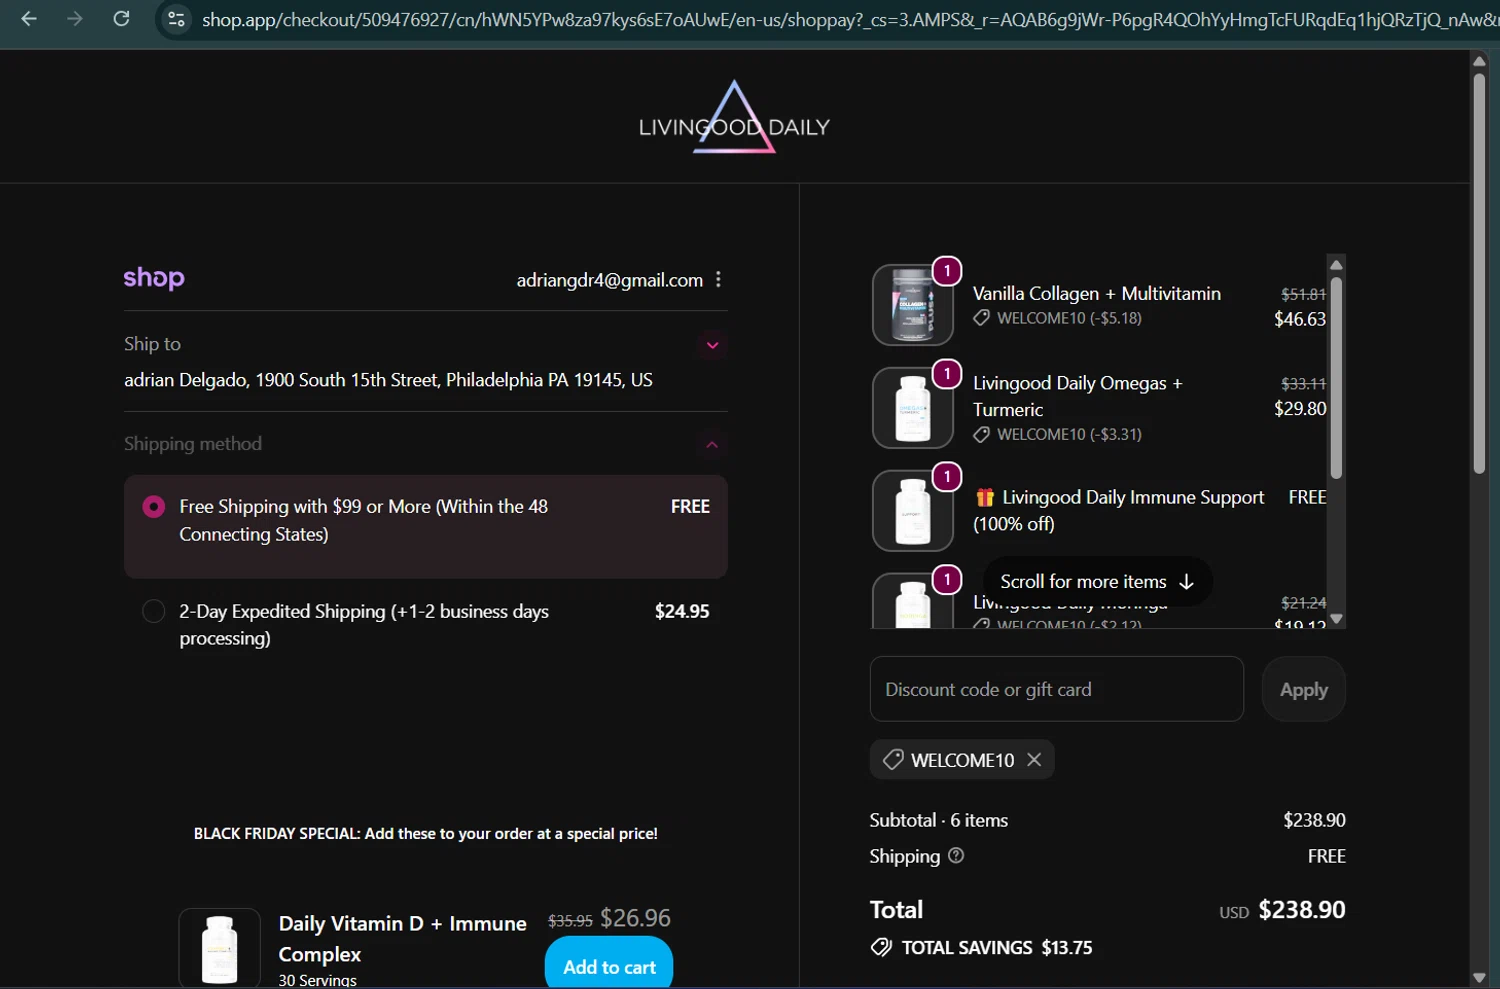Click the page scrollbar up arrow
Viewport: 1500px width, 989px height.
[x=1479, y=61]
